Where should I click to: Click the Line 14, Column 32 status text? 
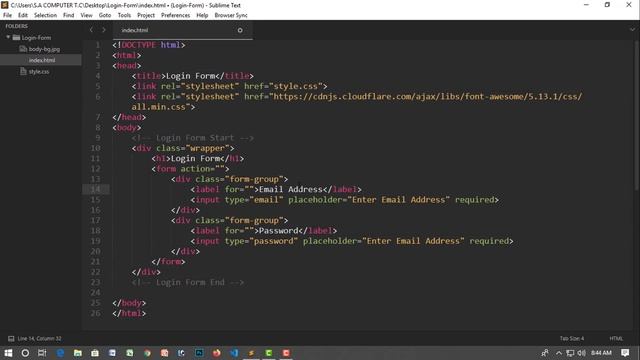(39, 338)
